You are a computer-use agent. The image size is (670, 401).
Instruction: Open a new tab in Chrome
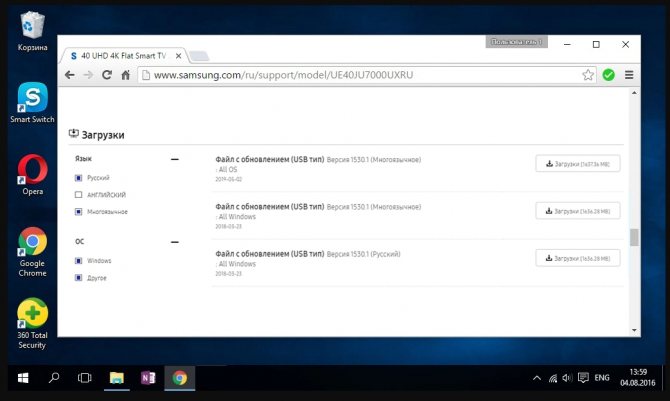click(x=199, y=56)
